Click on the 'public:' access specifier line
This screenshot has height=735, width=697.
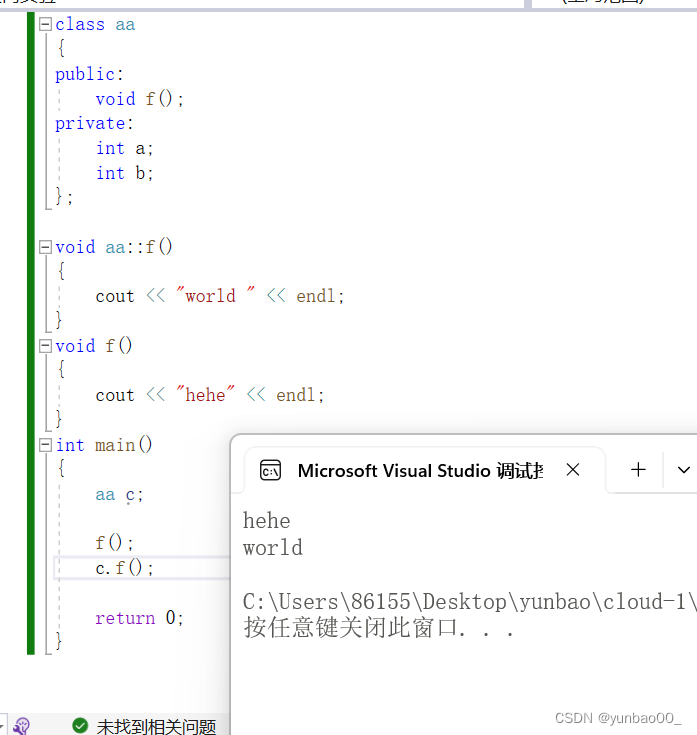[89, 74]
